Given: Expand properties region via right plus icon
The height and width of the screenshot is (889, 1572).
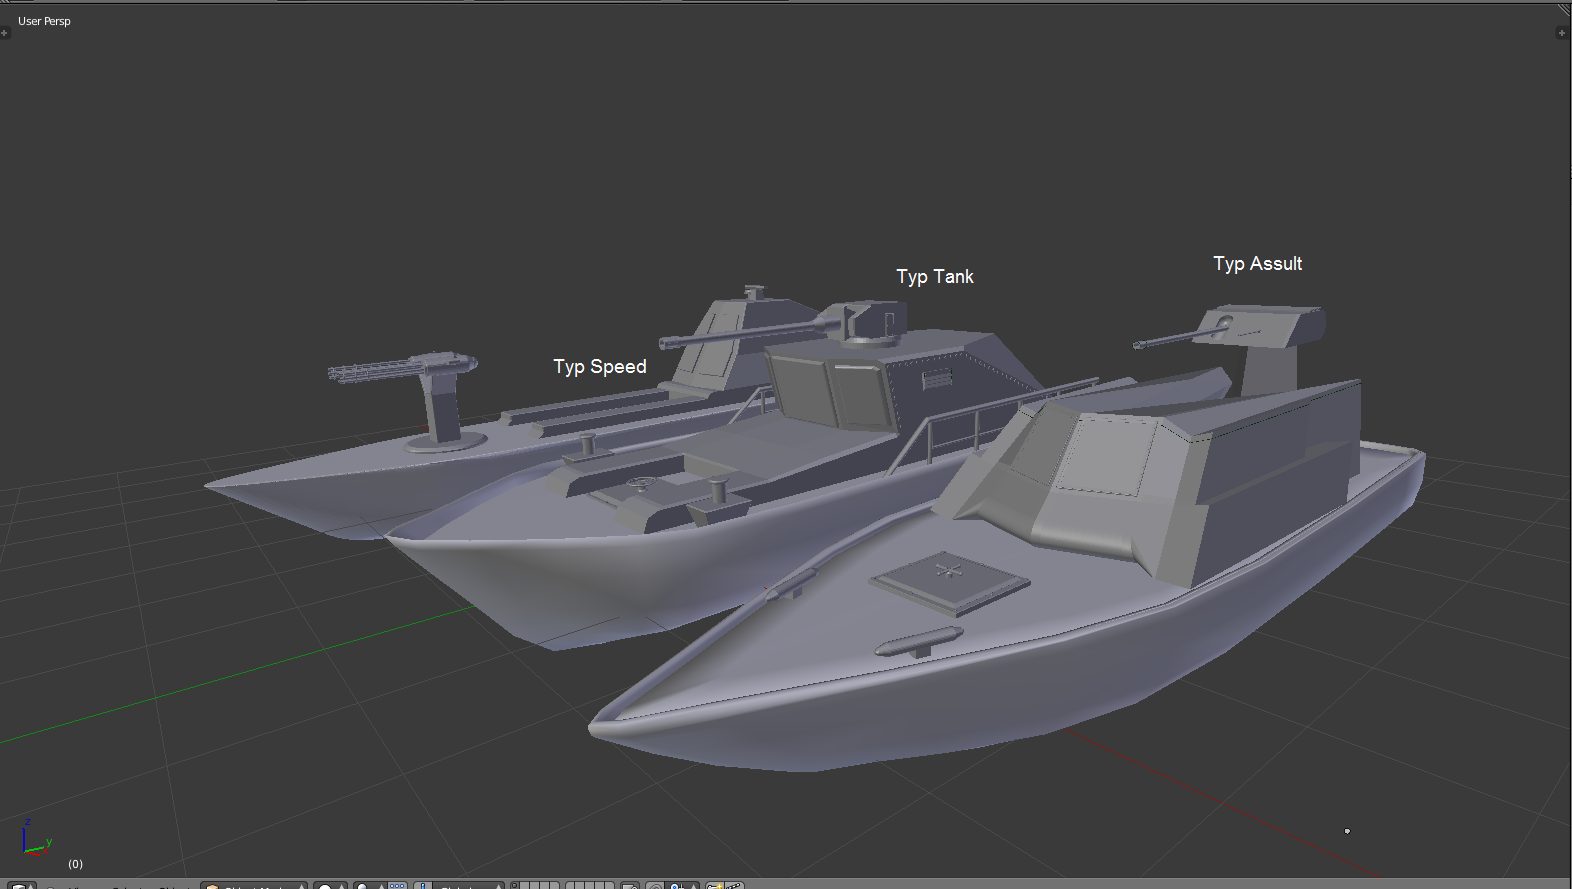Looking at the screenshot, I should point(1561,33).
